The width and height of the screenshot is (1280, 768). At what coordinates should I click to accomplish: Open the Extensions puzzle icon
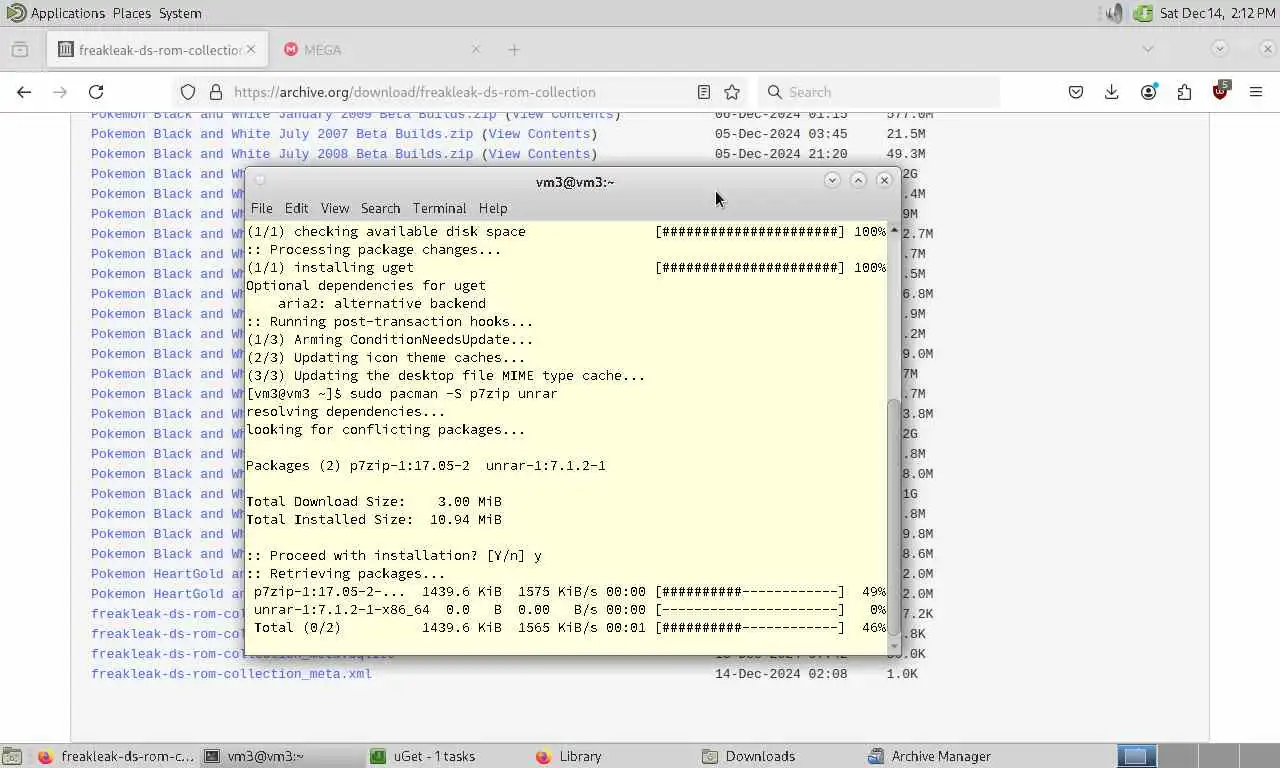(x=1184, y=92)
